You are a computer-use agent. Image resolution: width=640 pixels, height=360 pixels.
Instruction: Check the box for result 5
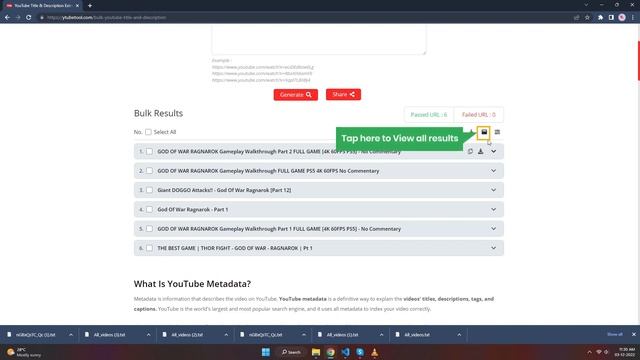149,229
